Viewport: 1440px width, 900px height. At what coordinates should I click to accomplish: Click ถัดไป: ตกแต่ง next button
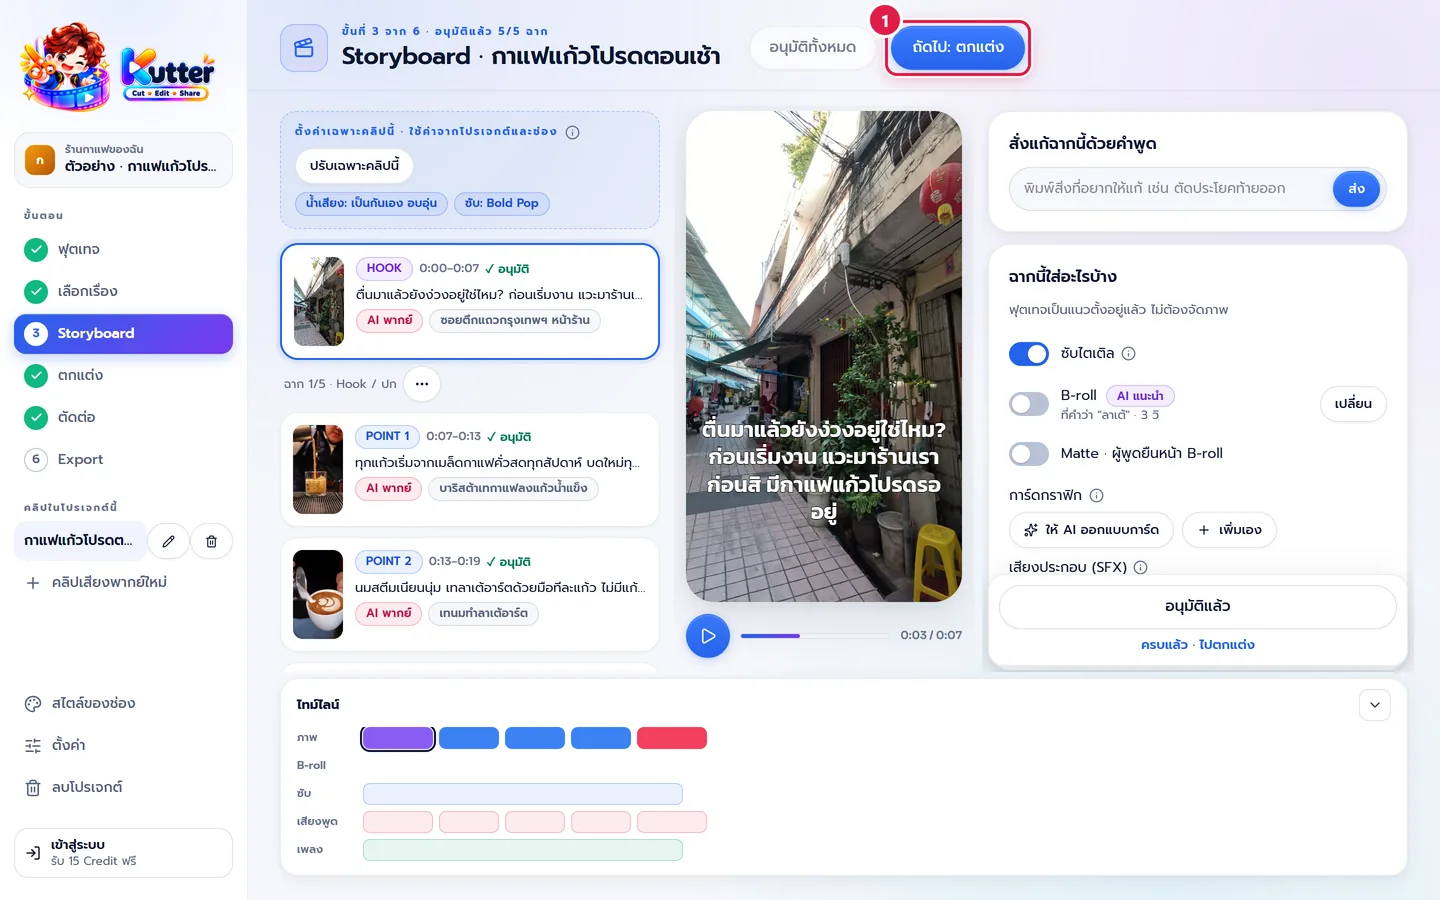[x=958, y=47]
